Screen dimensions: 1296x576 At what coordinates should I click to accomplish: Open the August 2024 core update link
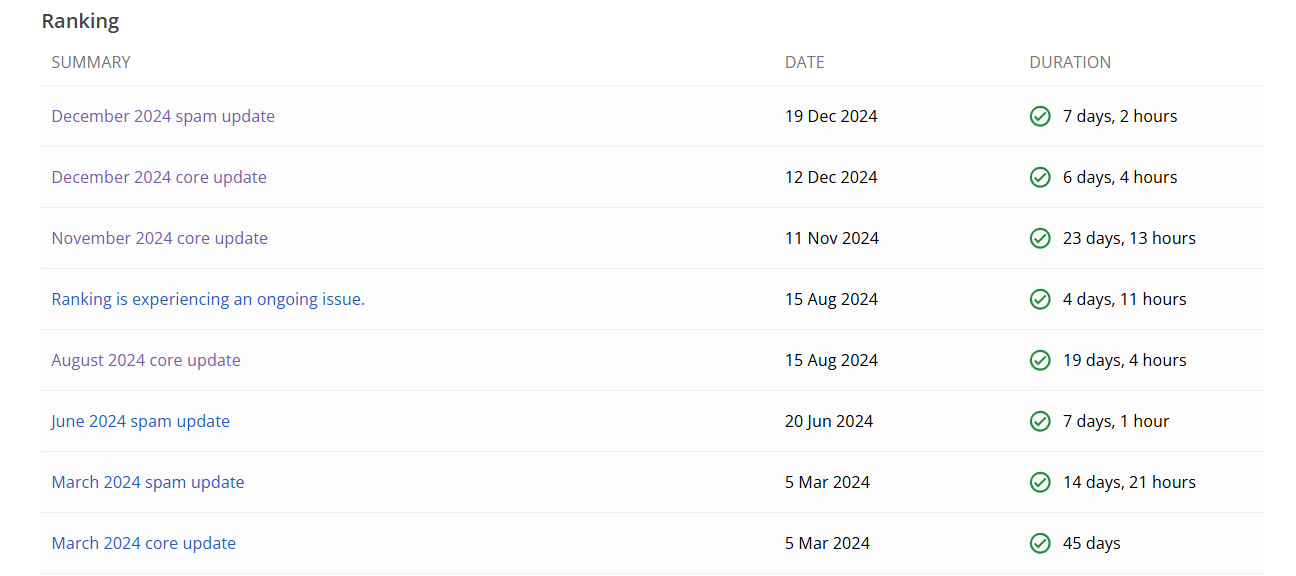tap(146, 360)
